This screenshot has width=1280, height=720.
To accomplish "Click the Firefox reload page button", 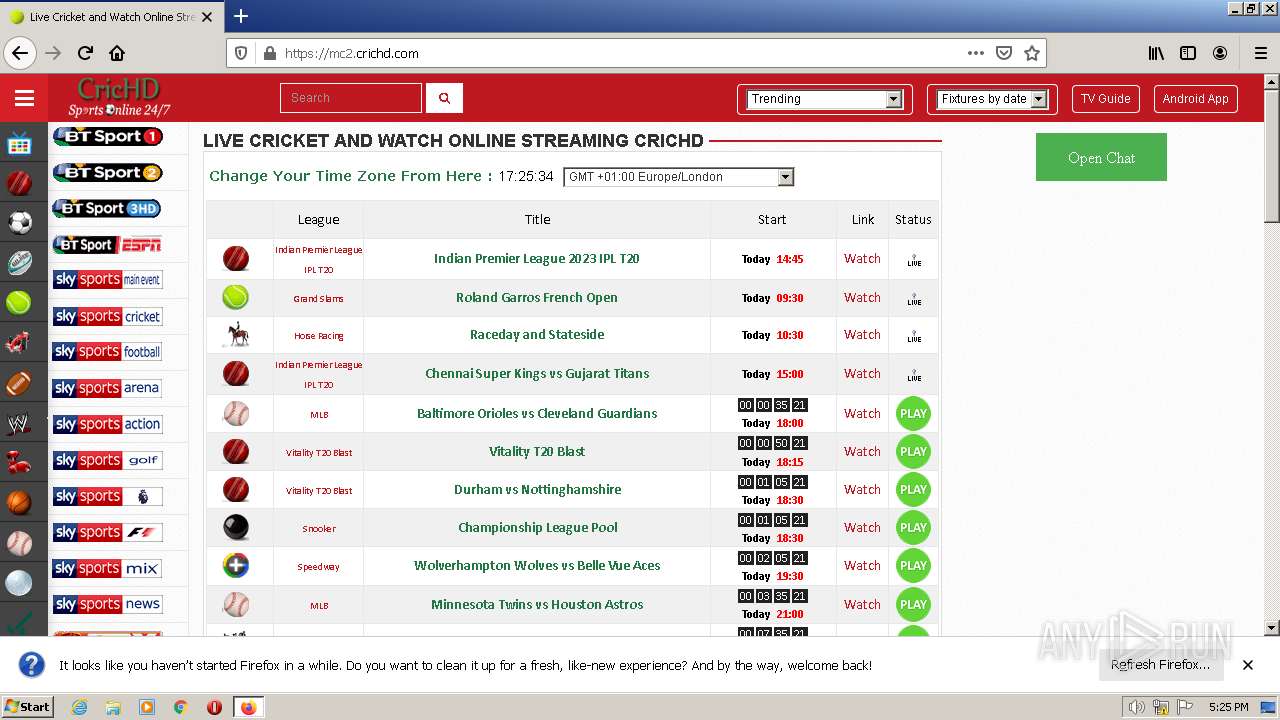I will (x=85, y=53).
